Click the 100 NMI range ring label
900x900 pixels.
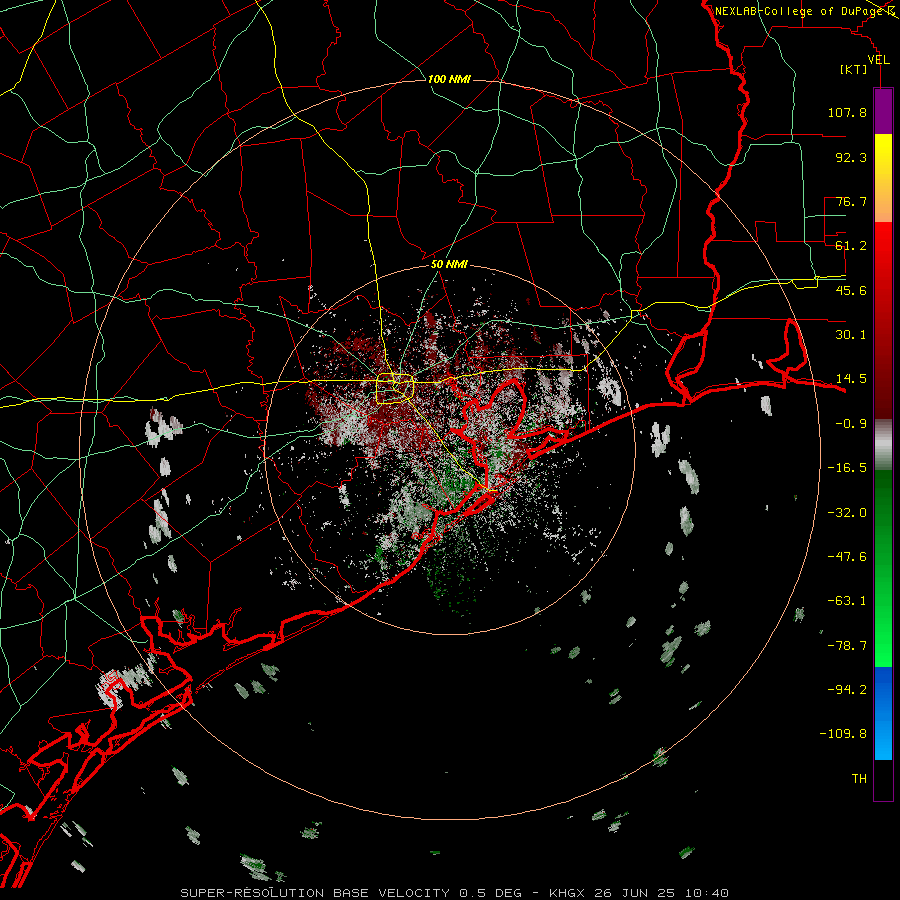[x=449, y=79]
